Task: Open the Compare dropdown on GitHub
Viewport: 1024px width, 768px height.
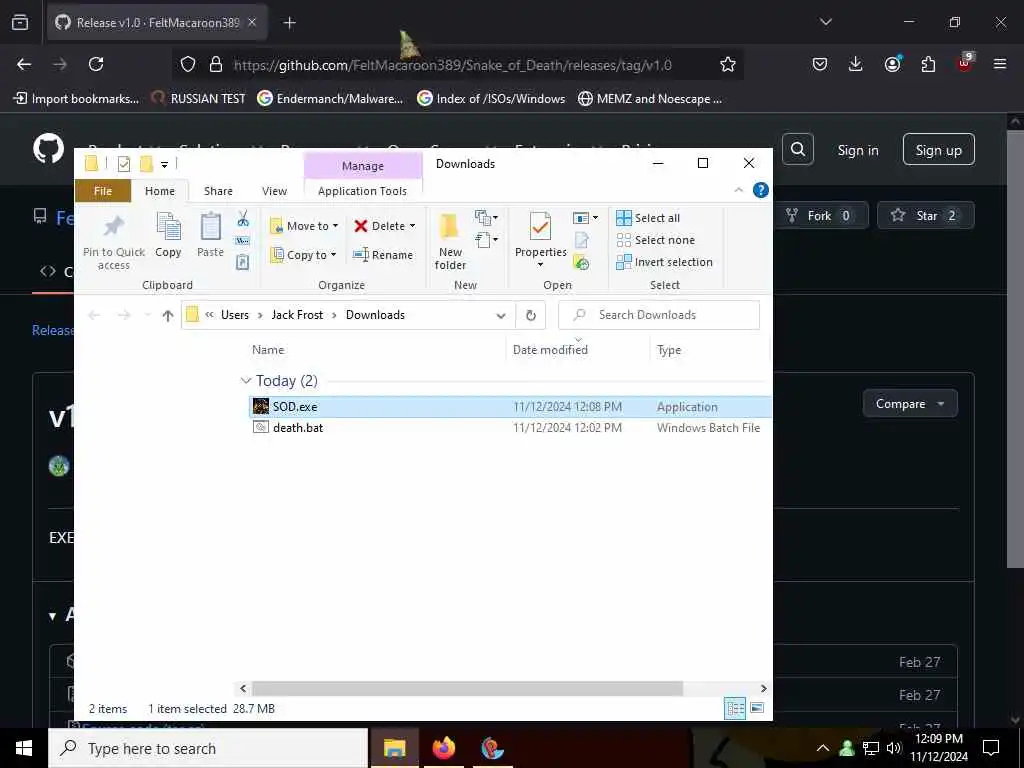Action: click(910, 404)
